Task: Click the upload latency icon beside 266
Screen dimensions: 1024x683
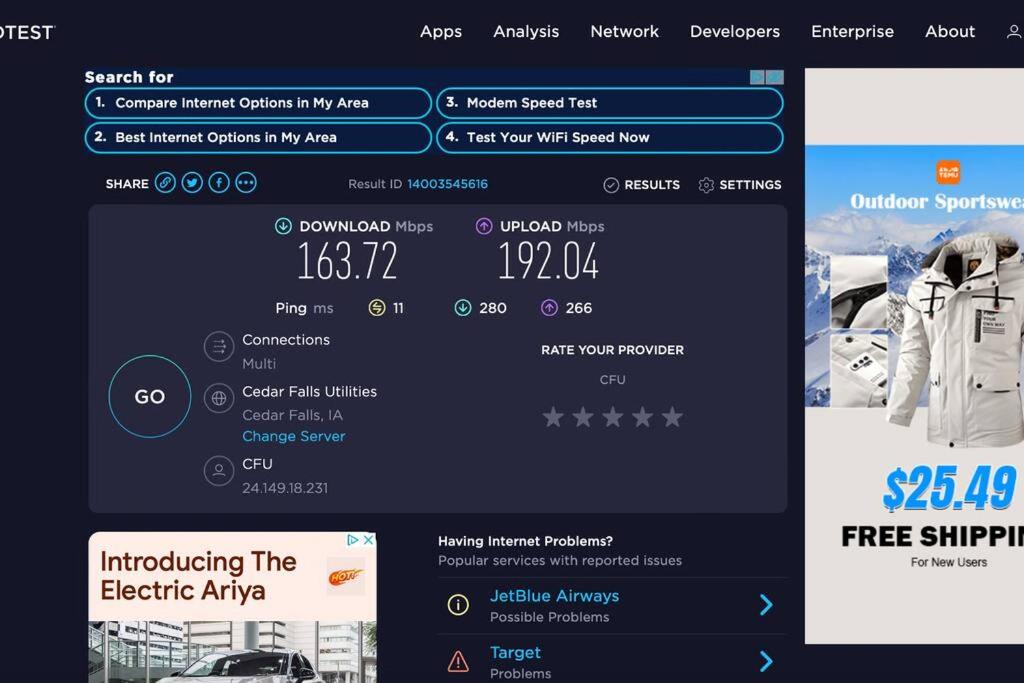Action: click(549, 308)
